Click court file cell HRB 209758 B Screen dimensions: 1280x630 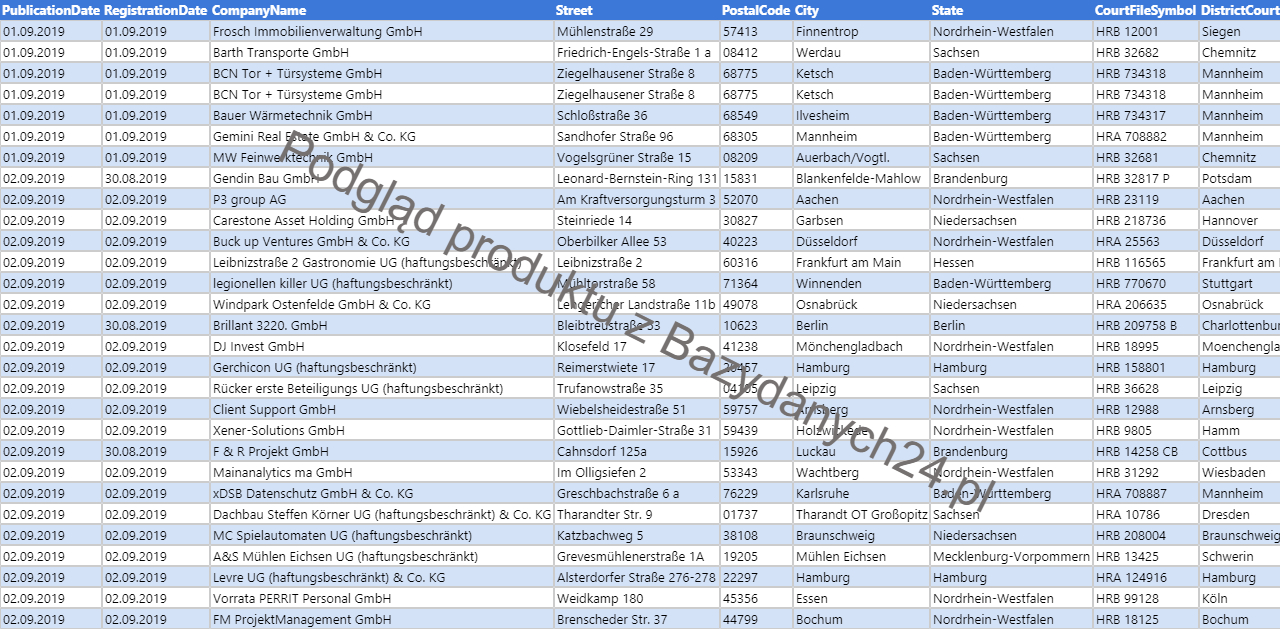[x=1145, y=325]
